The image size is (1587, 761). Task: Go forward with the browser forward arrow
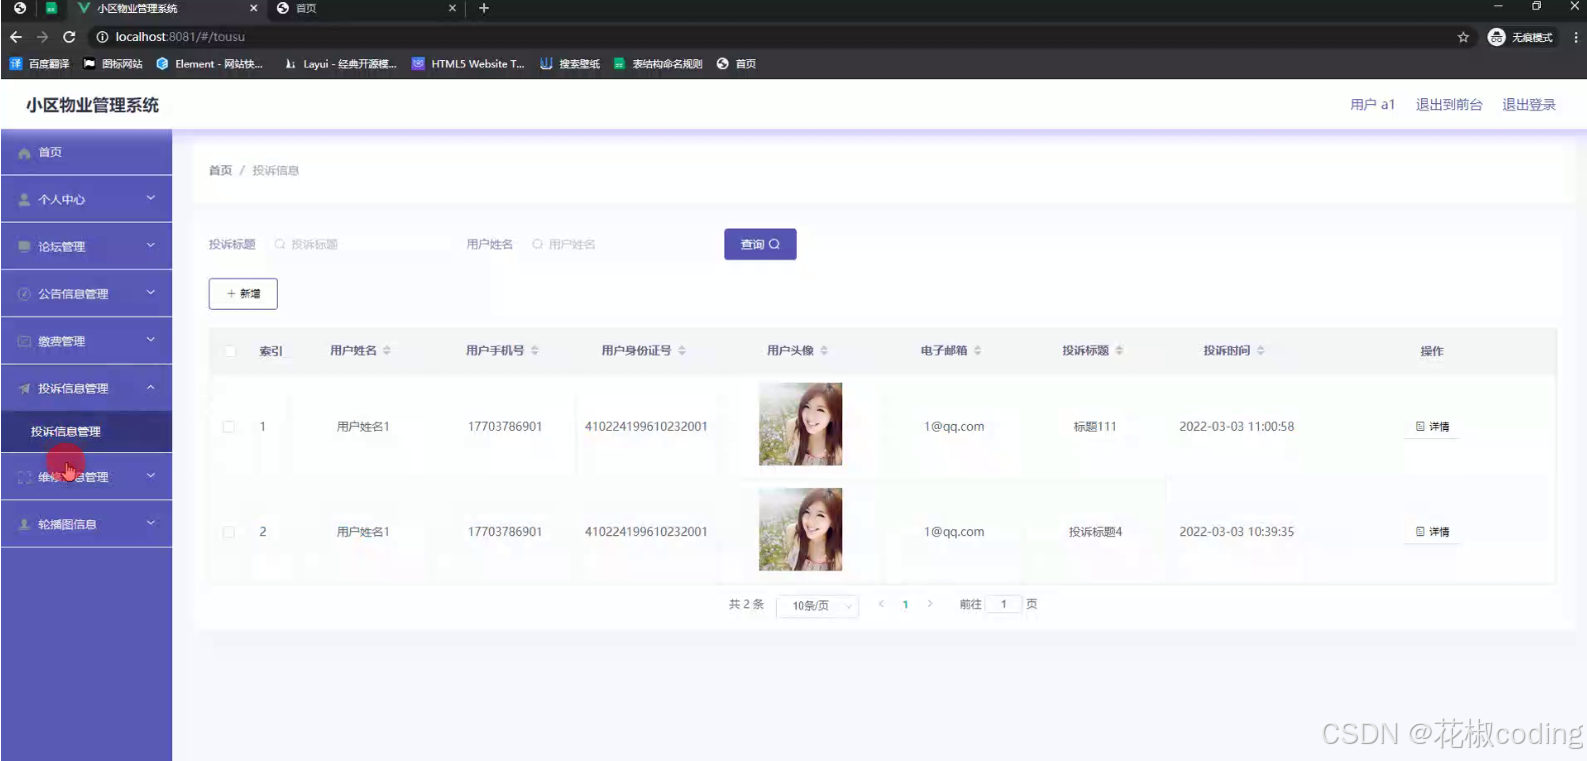[42, 37]
